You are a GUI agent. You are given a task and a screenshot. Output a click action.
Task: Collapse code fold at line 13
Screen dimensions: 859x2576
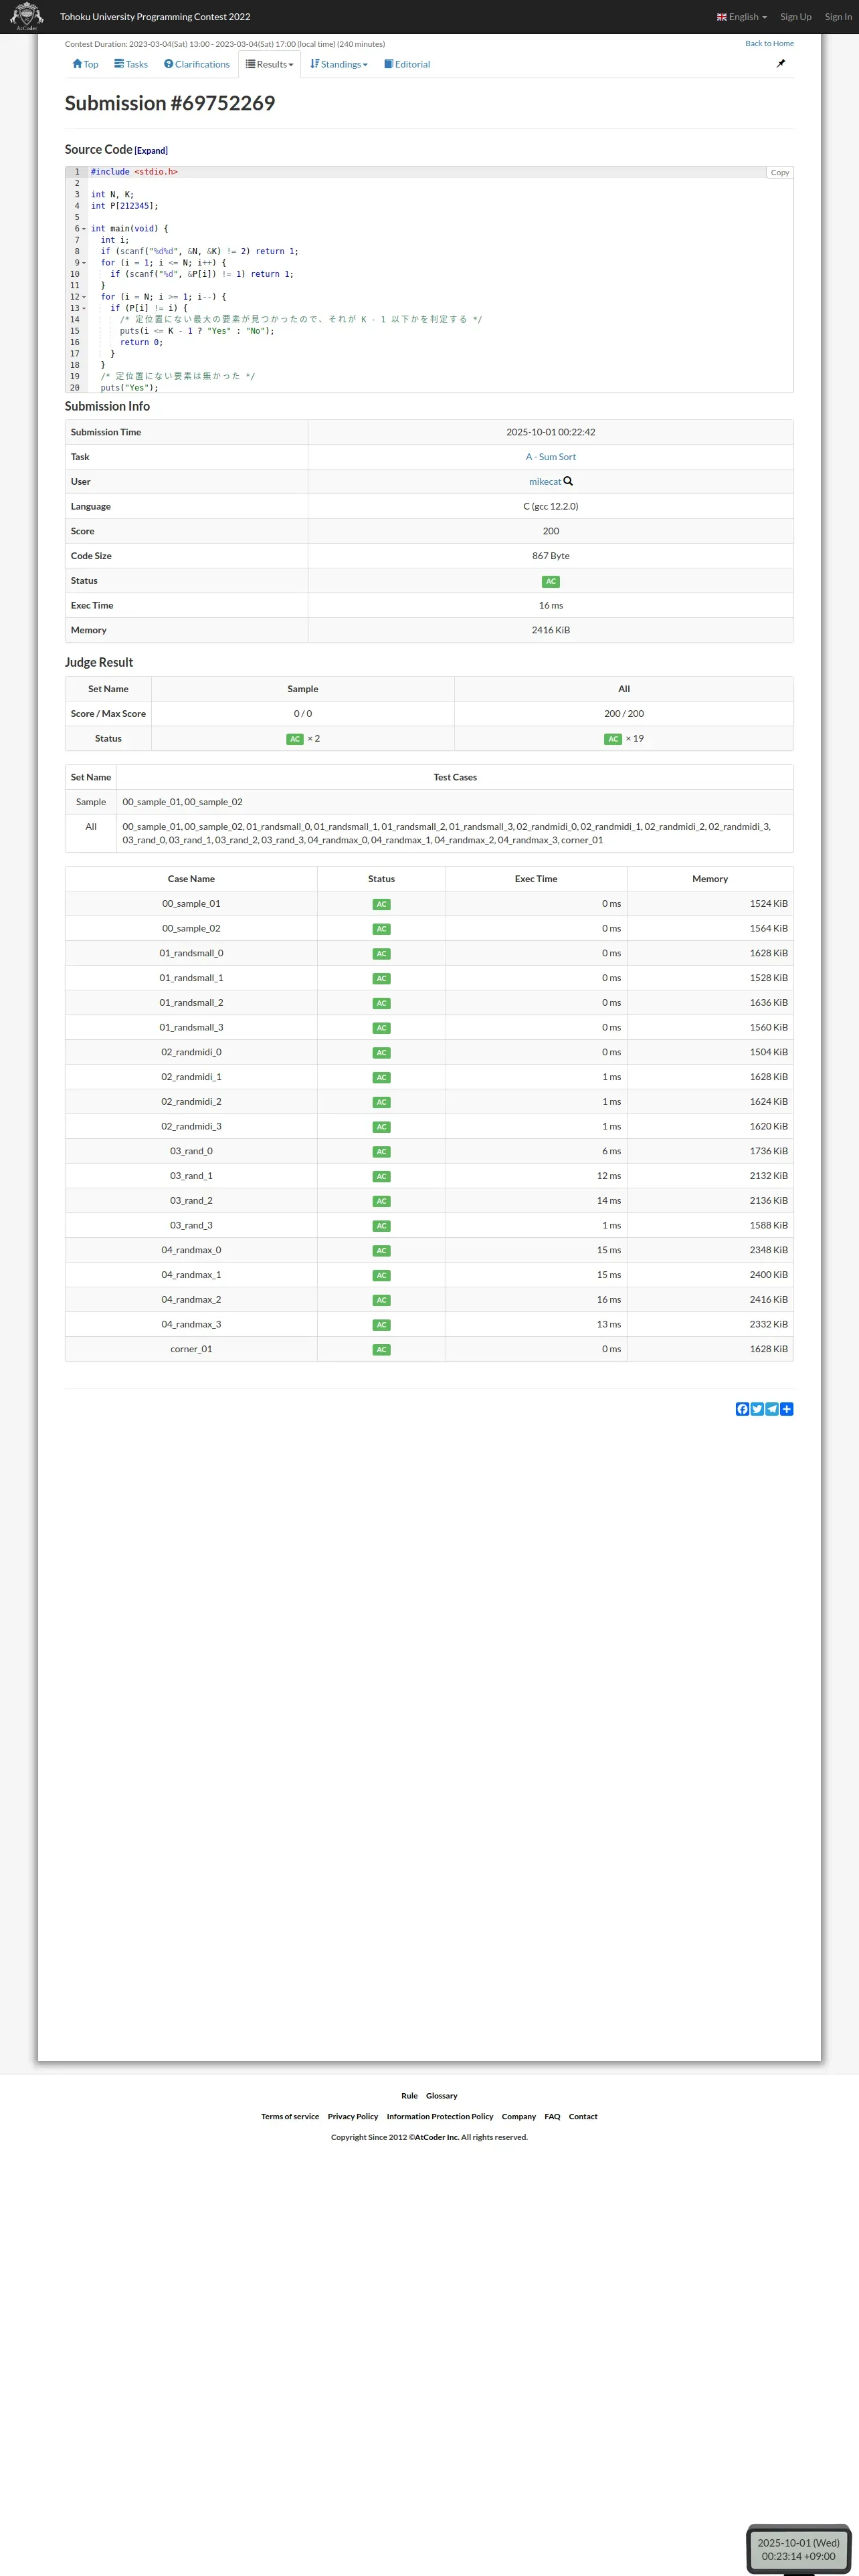coord(84,308)
